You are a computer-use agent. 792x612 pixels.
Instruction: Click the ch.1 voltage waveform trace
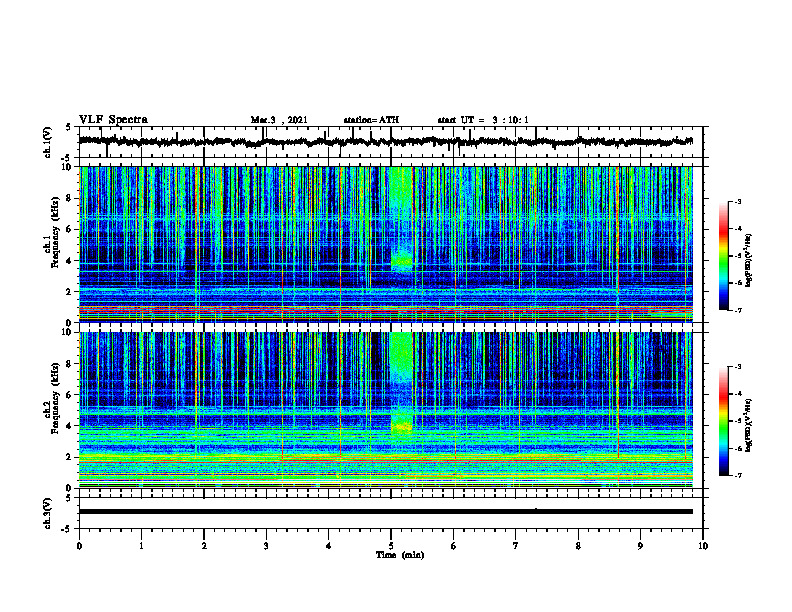point(385,141)
